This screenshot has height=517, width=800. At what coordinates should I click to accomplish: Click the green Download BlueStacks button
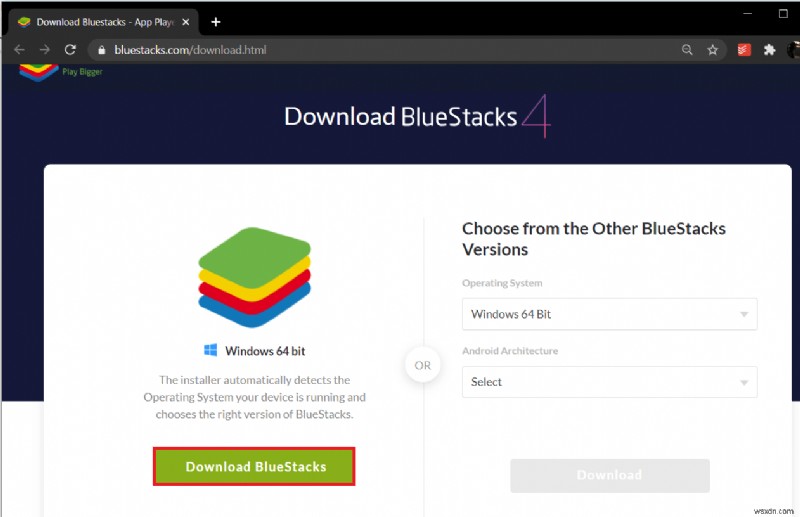(x=256, y=467)
